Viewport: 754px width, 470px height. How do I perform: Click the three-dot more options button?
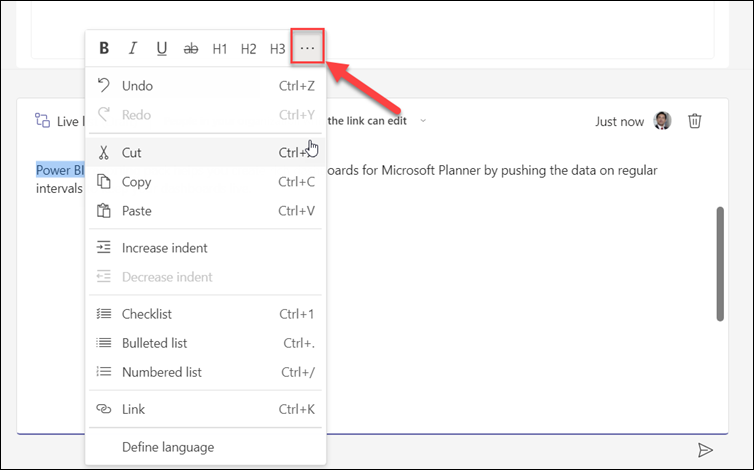(x=307, y=48)
